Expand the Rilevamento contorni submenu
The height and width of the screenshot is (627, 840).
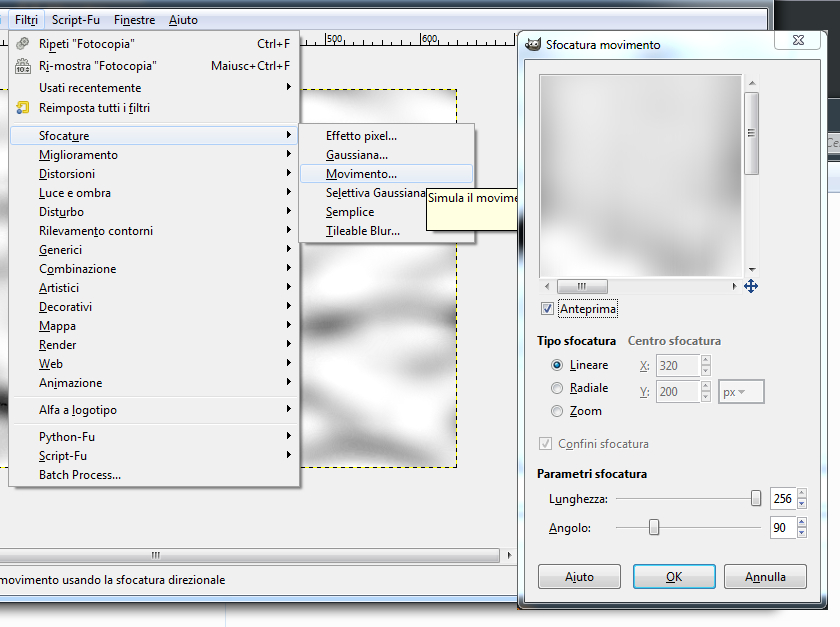(x=154, y=231)
